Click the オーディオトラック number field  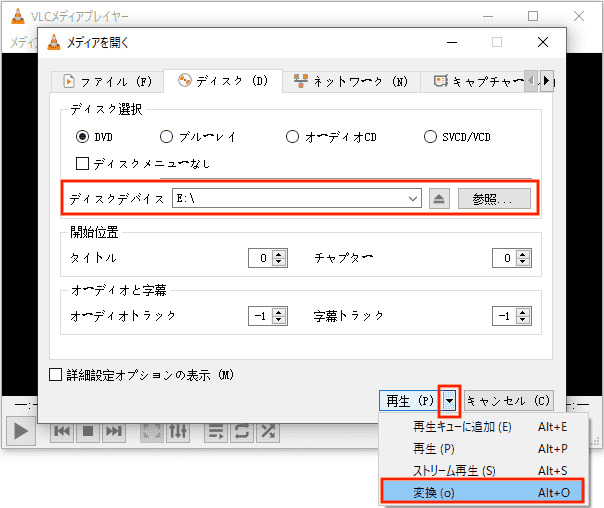261,316
